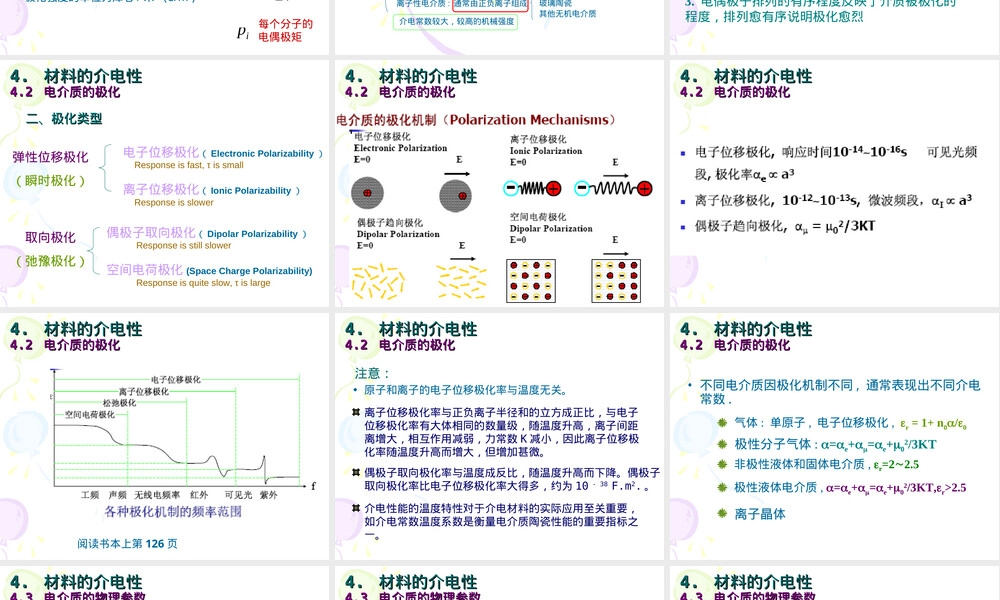The height and width of the screenshot is (600, 1000).
Task: Click the 无线电频率 axis label
Action: pos(157,495)
